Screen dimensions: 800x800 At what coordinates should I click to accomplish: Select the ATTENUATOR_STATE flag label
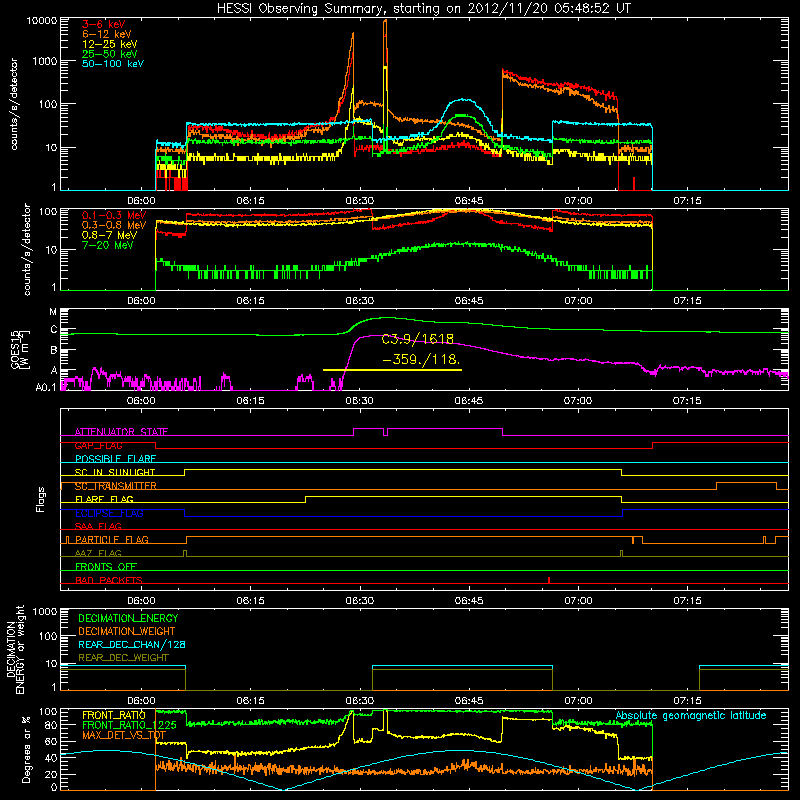click(x=121, y=432)
